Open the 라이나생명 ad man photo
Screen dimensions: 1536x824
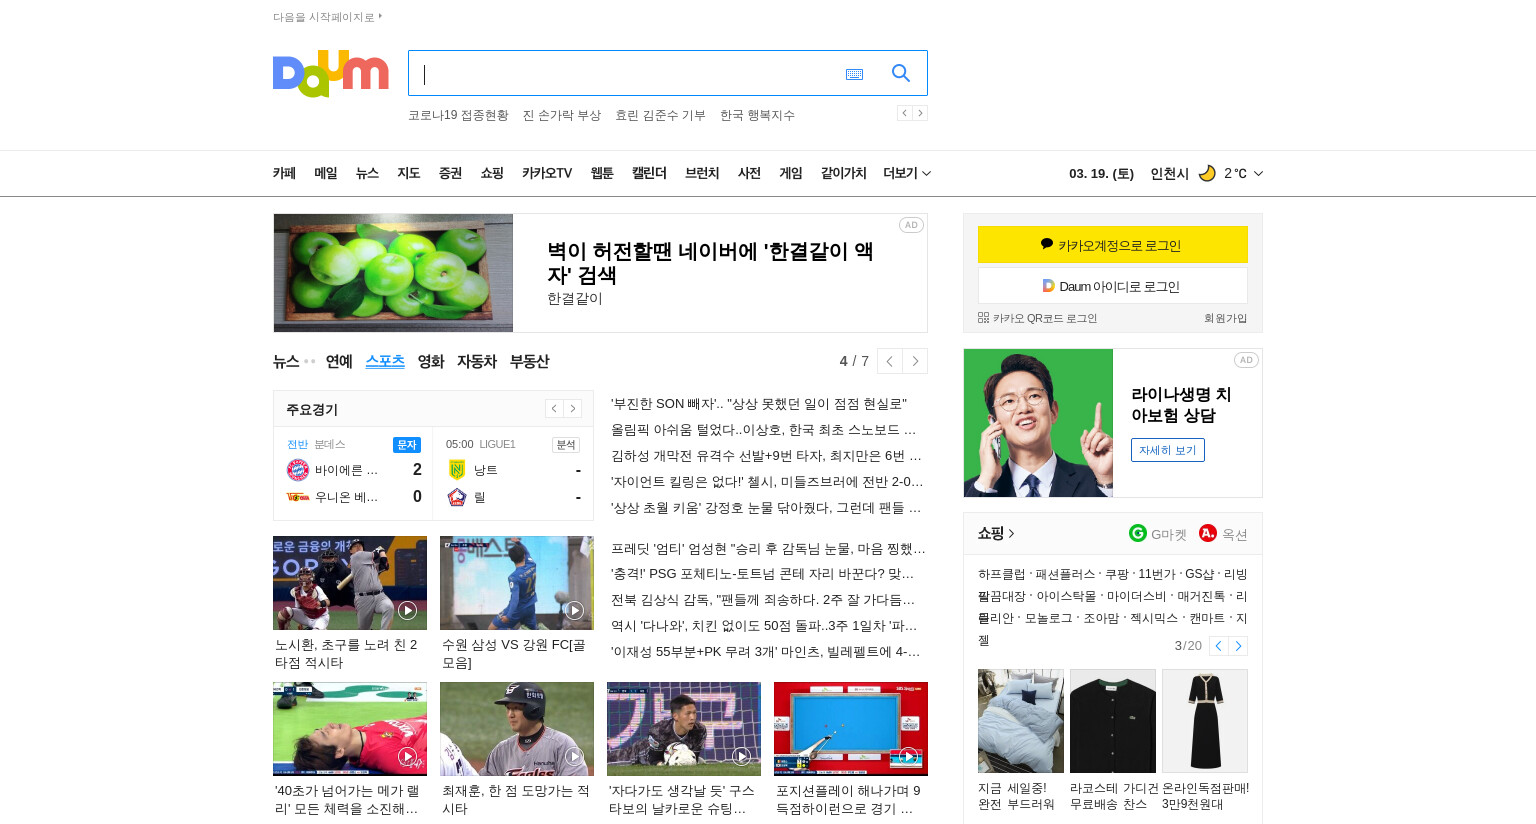(1038, 423)
